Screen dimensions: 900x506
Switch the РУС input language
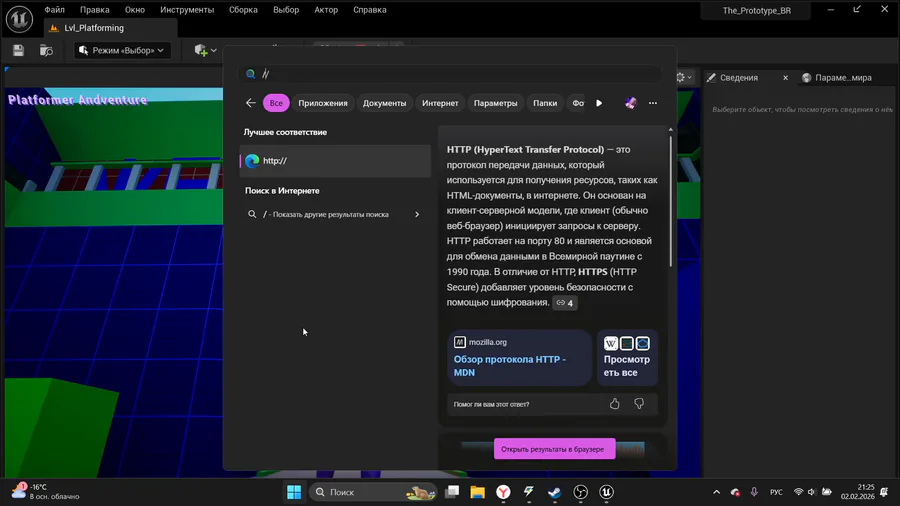(x=776, y=492)
